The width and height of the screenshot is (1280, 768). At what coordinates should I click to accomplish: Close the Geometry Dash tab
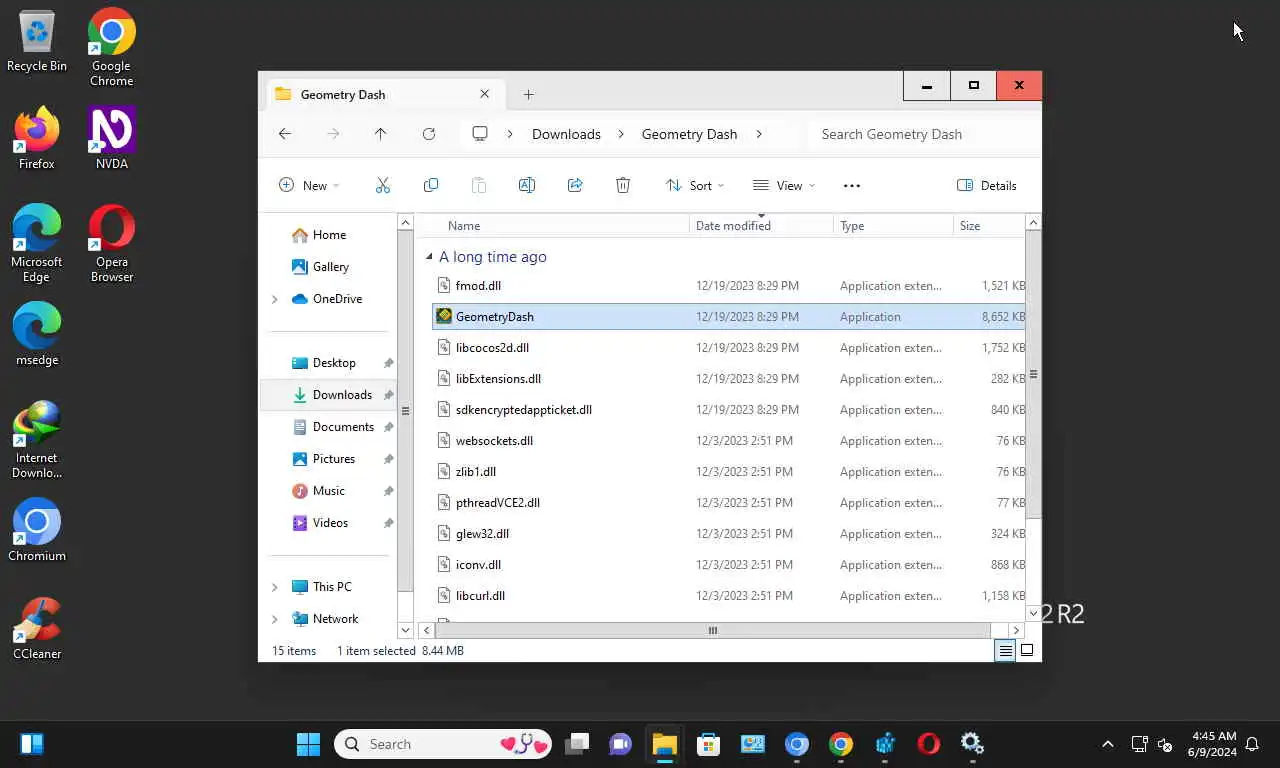pos(484,94)
